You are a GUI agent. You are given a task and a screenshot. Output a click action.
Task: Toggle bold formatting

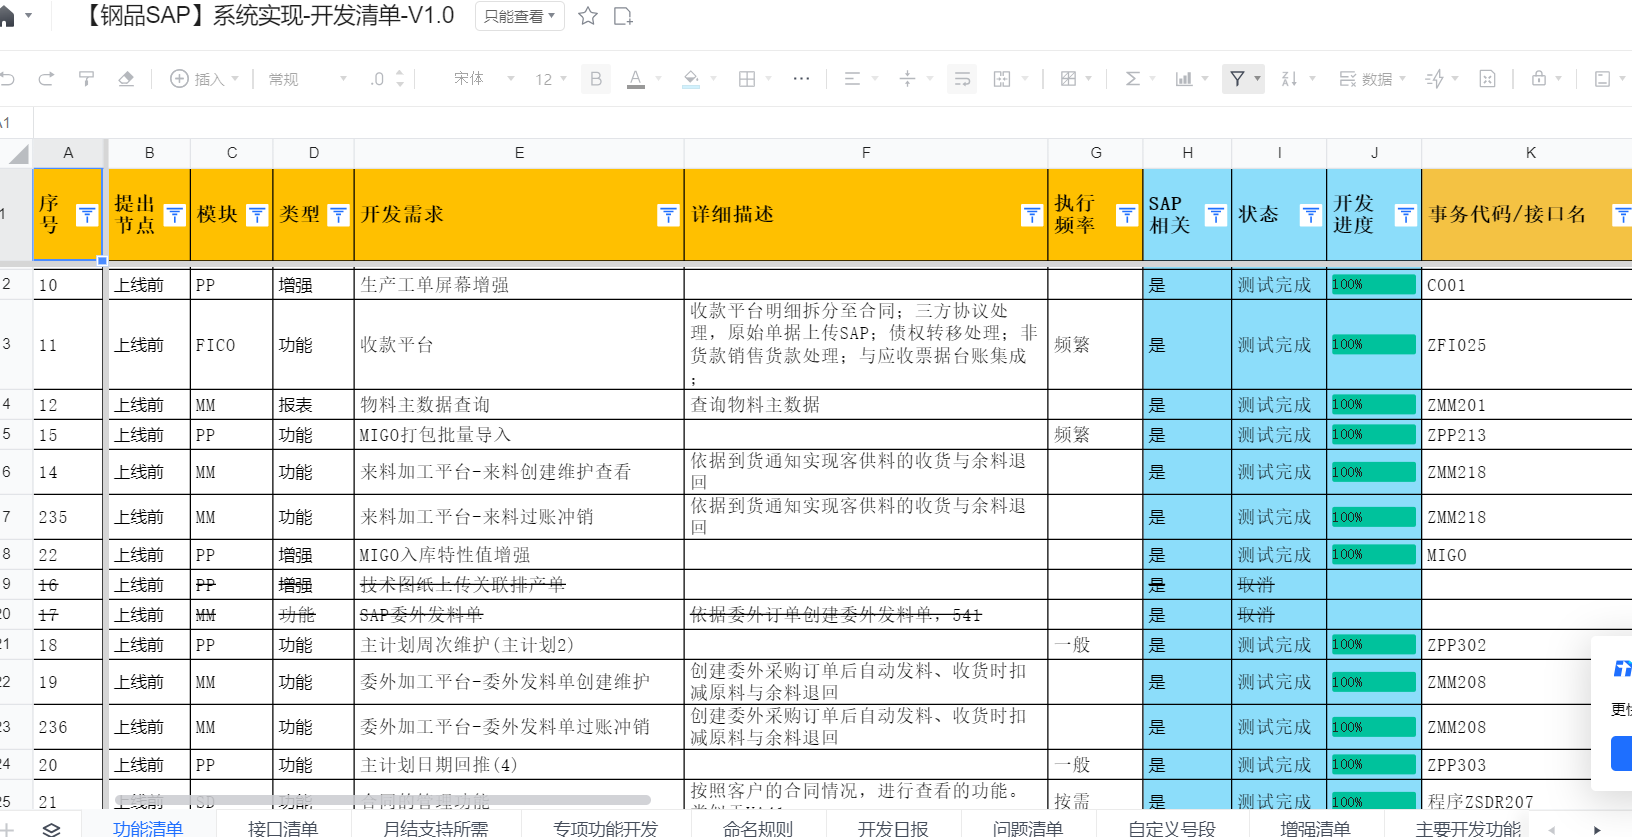(596, 79)
